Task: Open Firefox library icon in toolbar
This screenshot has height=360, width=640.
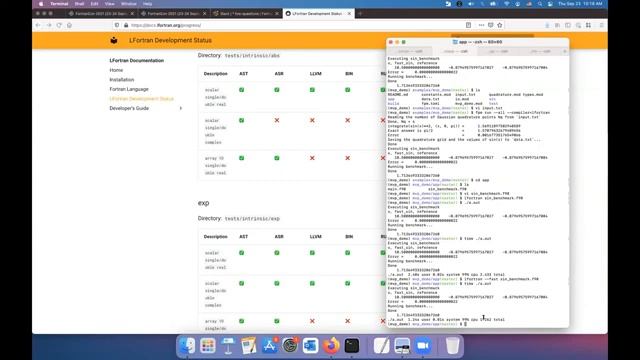Action: point(558,25)
